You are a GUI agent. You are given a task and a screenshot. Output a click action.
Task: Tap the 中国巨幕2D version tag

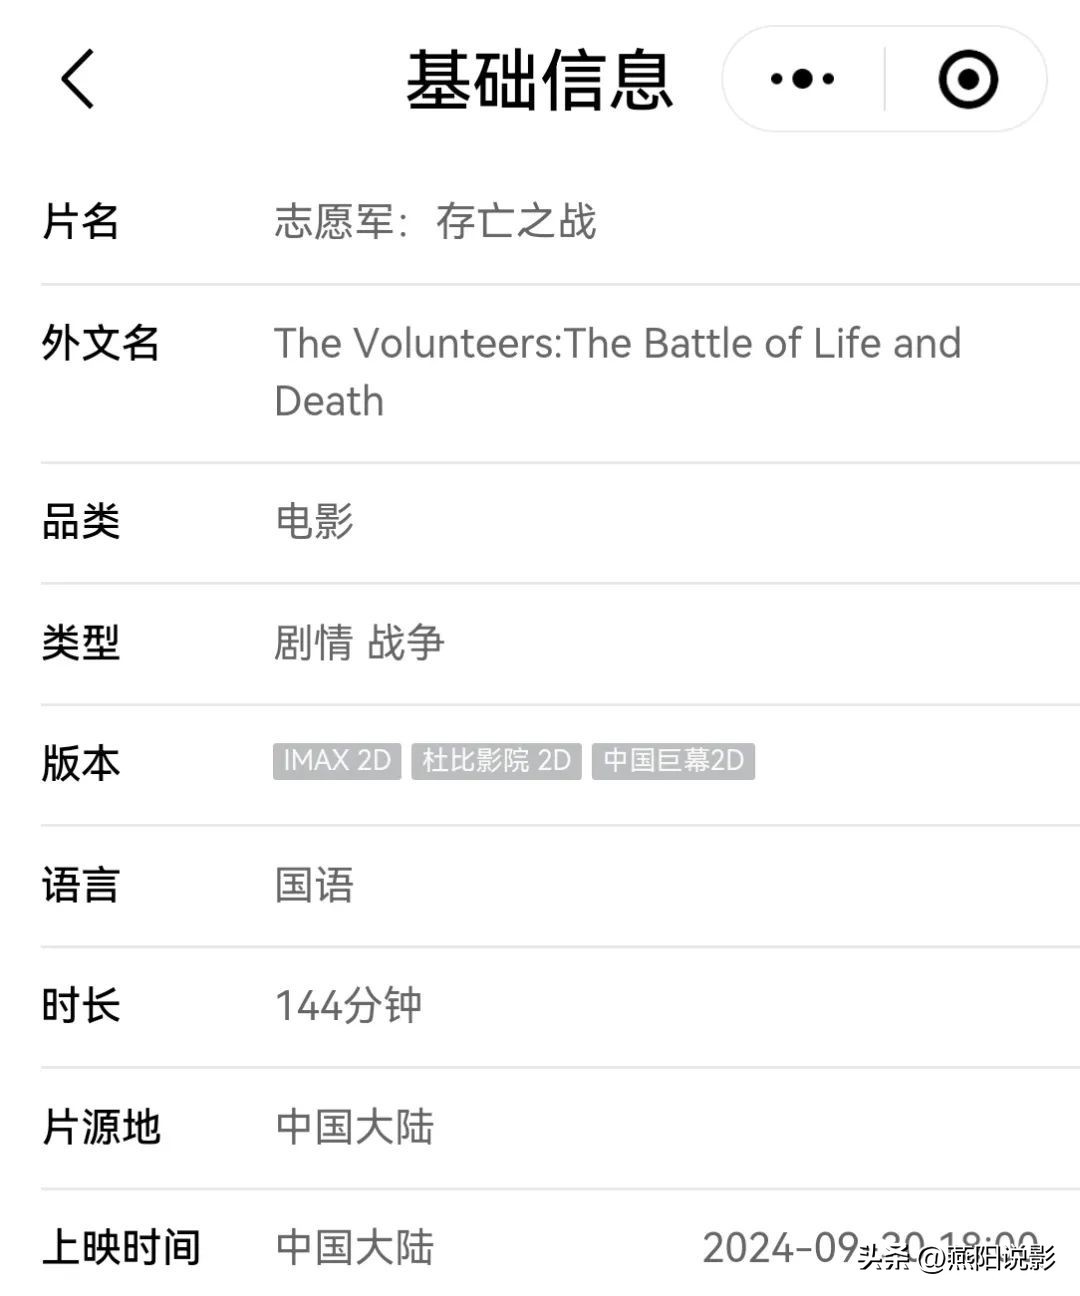coord(673,761)
